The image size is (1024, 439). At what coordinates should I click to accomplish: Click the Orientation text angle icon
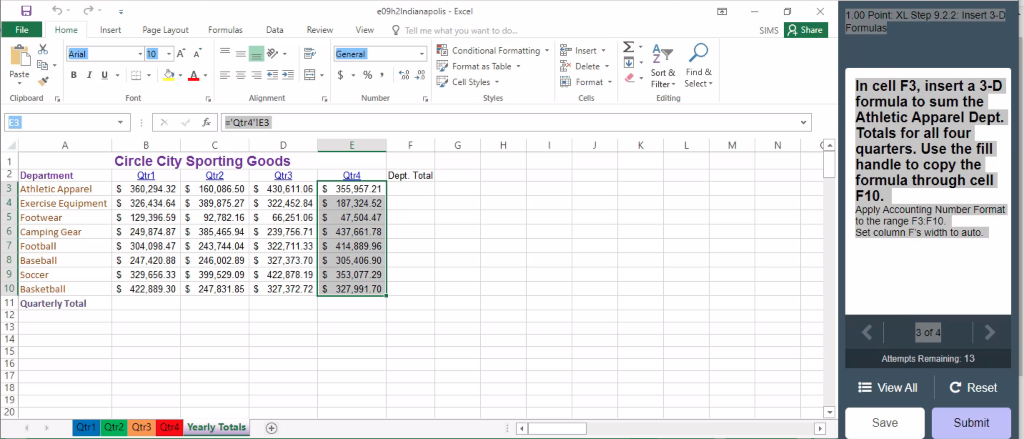(x=272, y=54)
